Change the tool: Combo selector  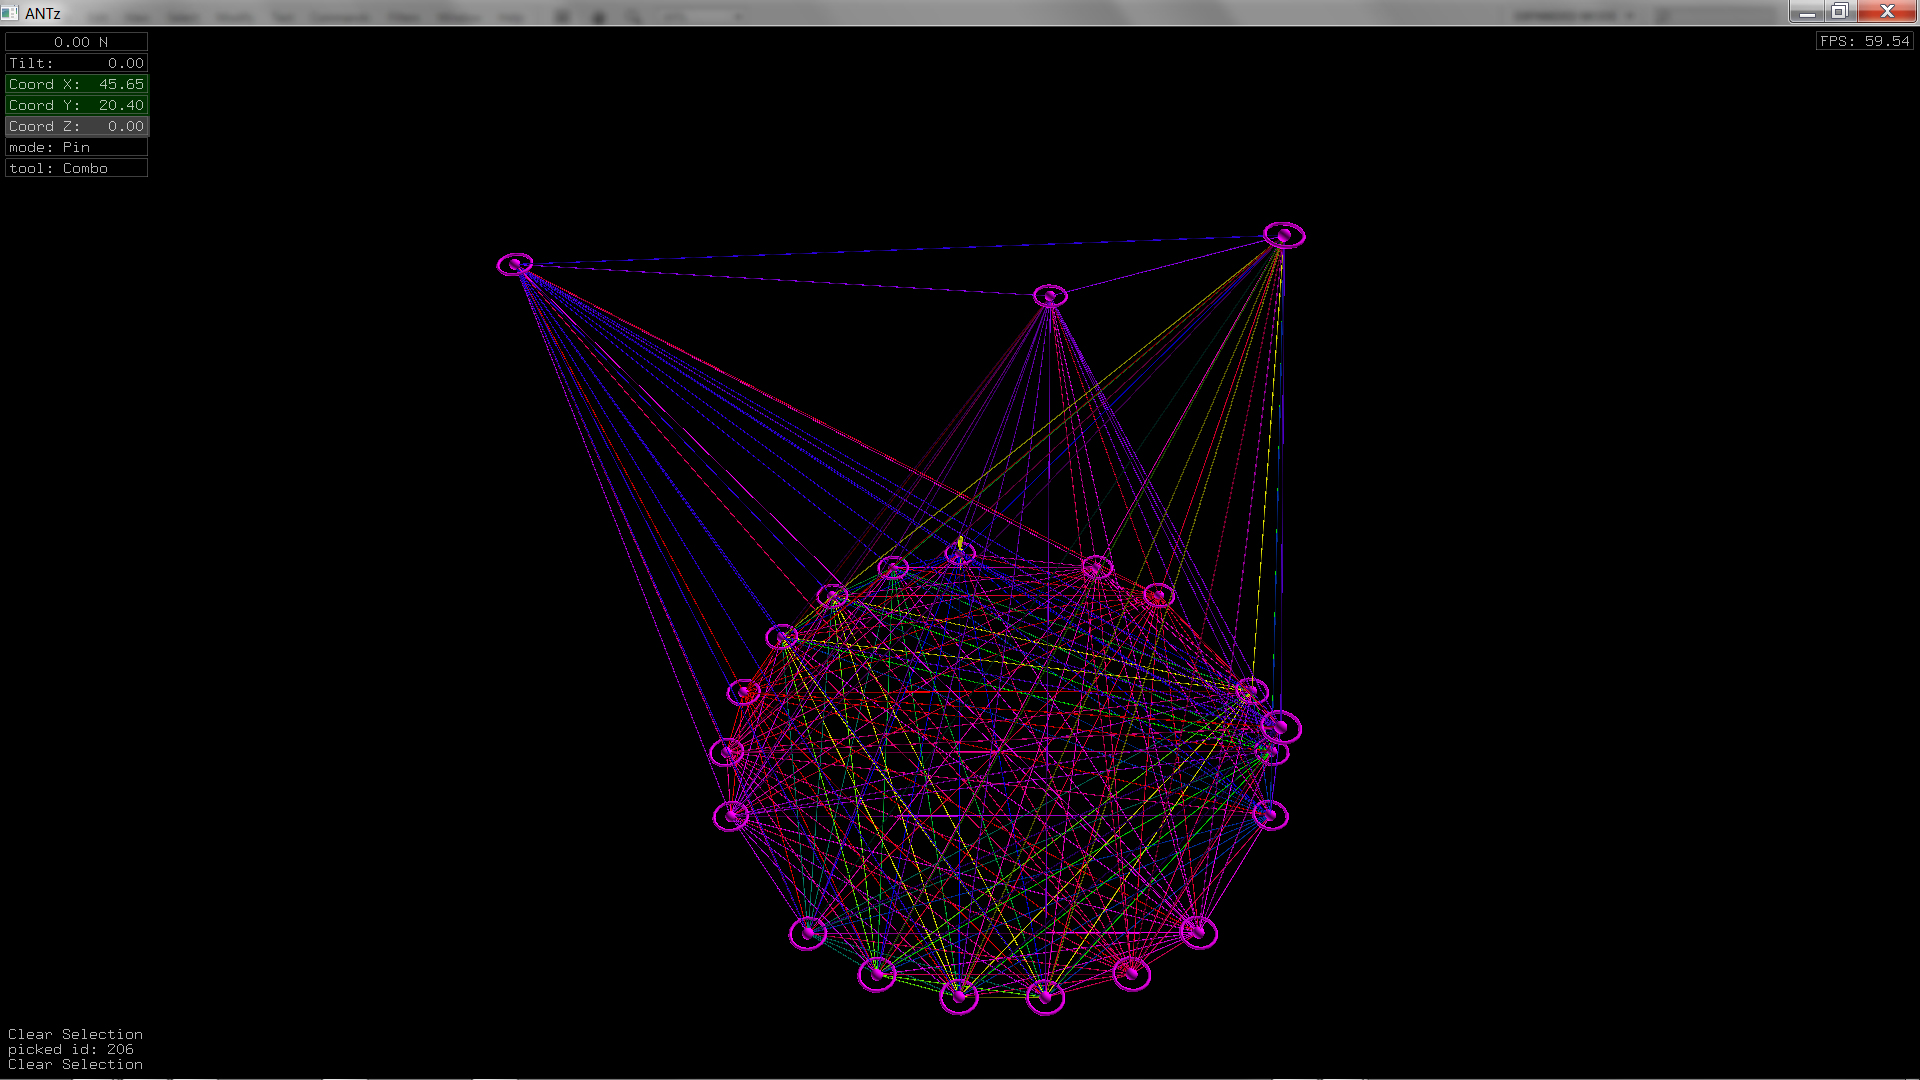pos(77,168)
